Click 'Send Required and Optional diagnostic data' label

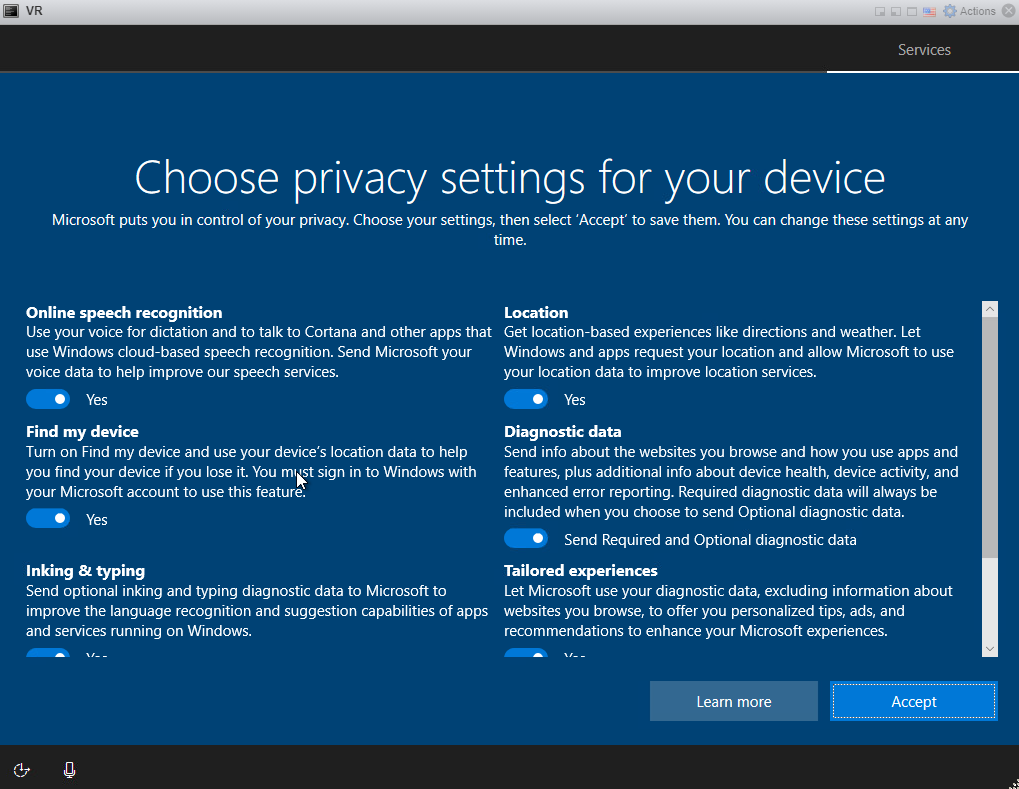point(710,540)
